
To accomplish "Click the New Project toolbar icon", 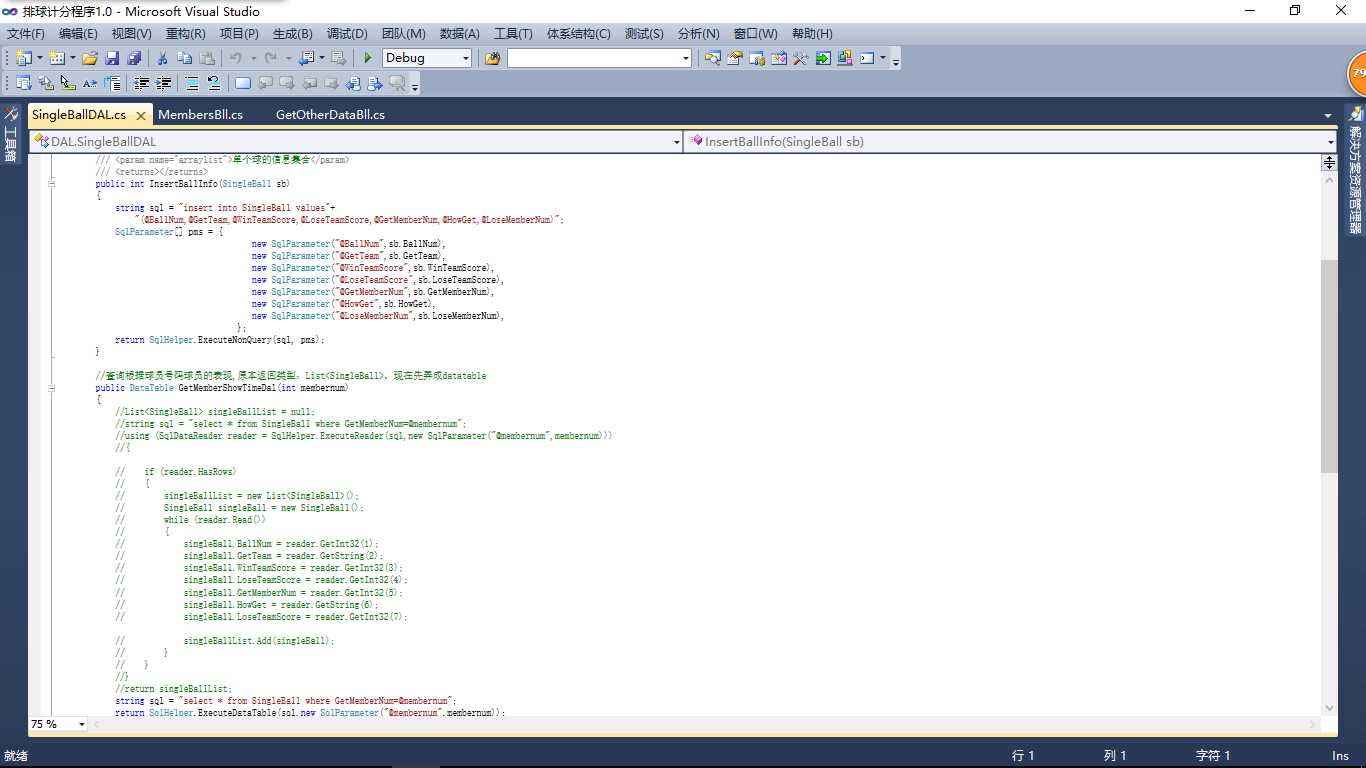I will 23,58.
